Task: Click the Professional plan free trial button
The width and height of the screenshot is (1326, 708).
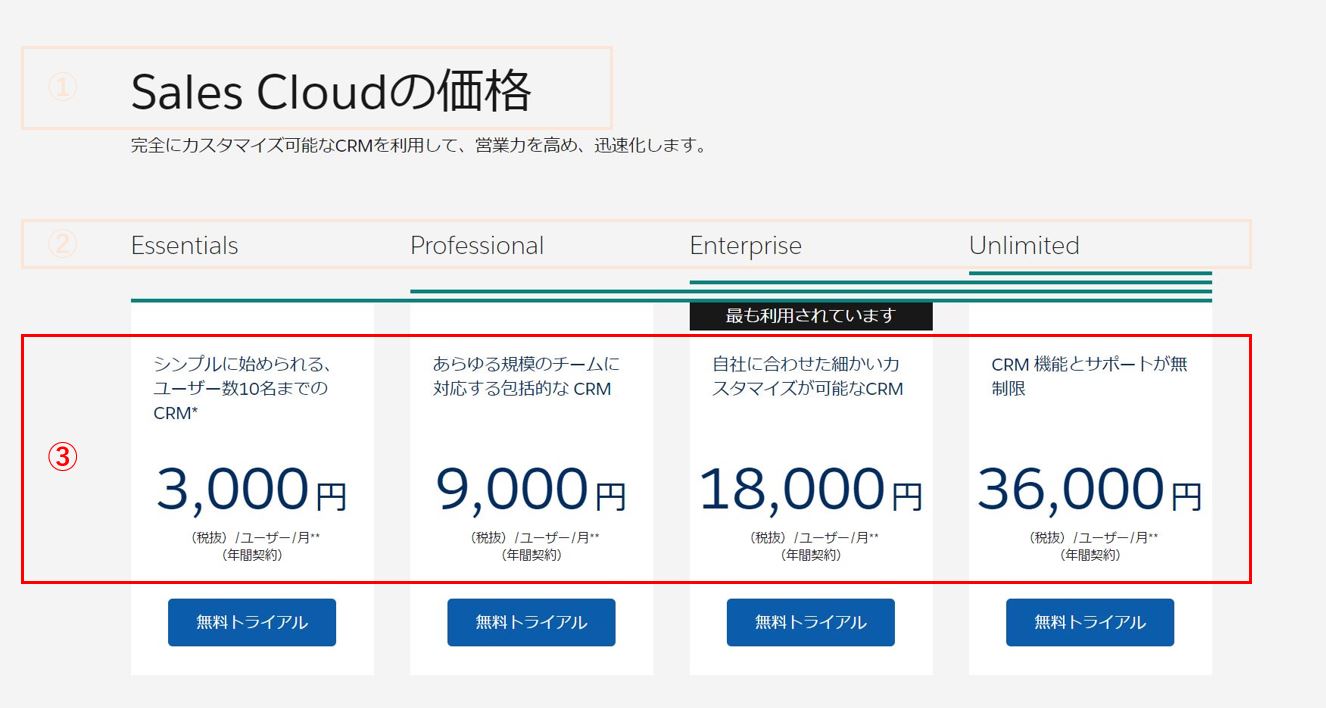Action: (531, 621)
